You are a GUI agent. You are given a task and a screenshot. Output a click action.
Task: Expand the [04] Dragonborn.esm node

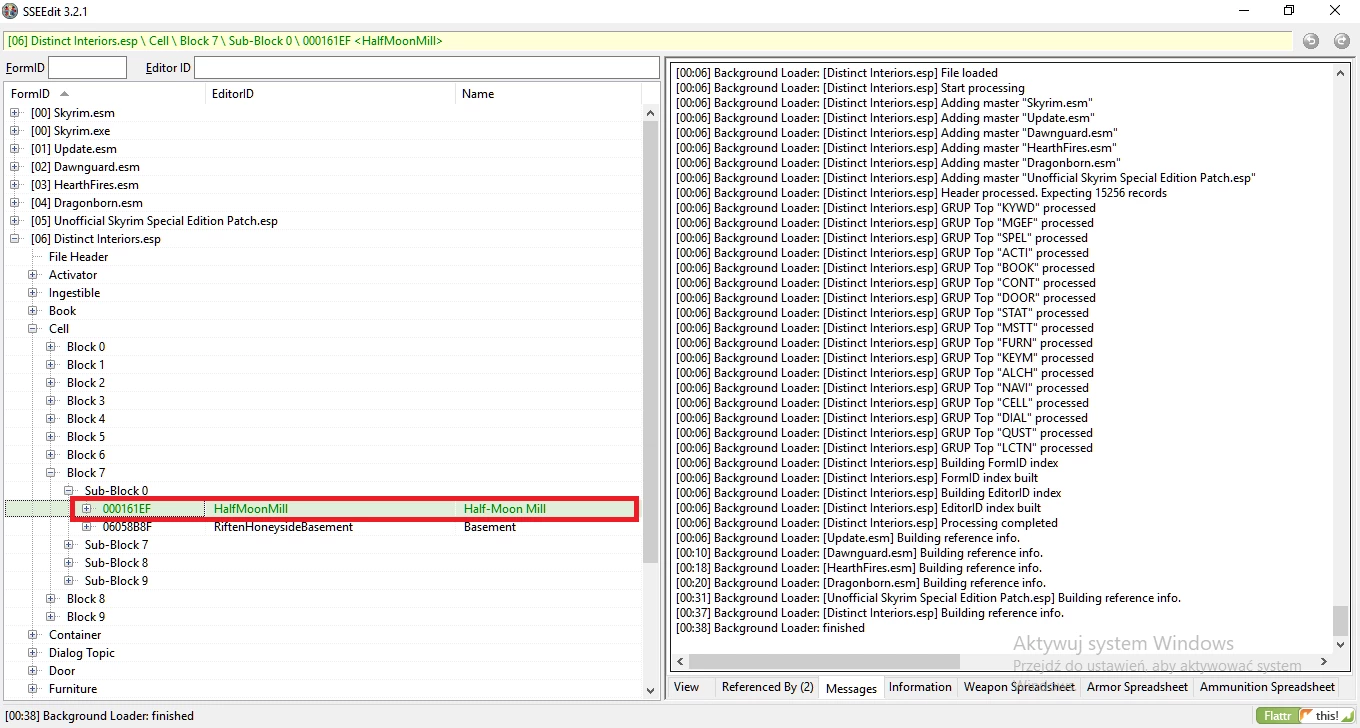[x=15, y=203]
